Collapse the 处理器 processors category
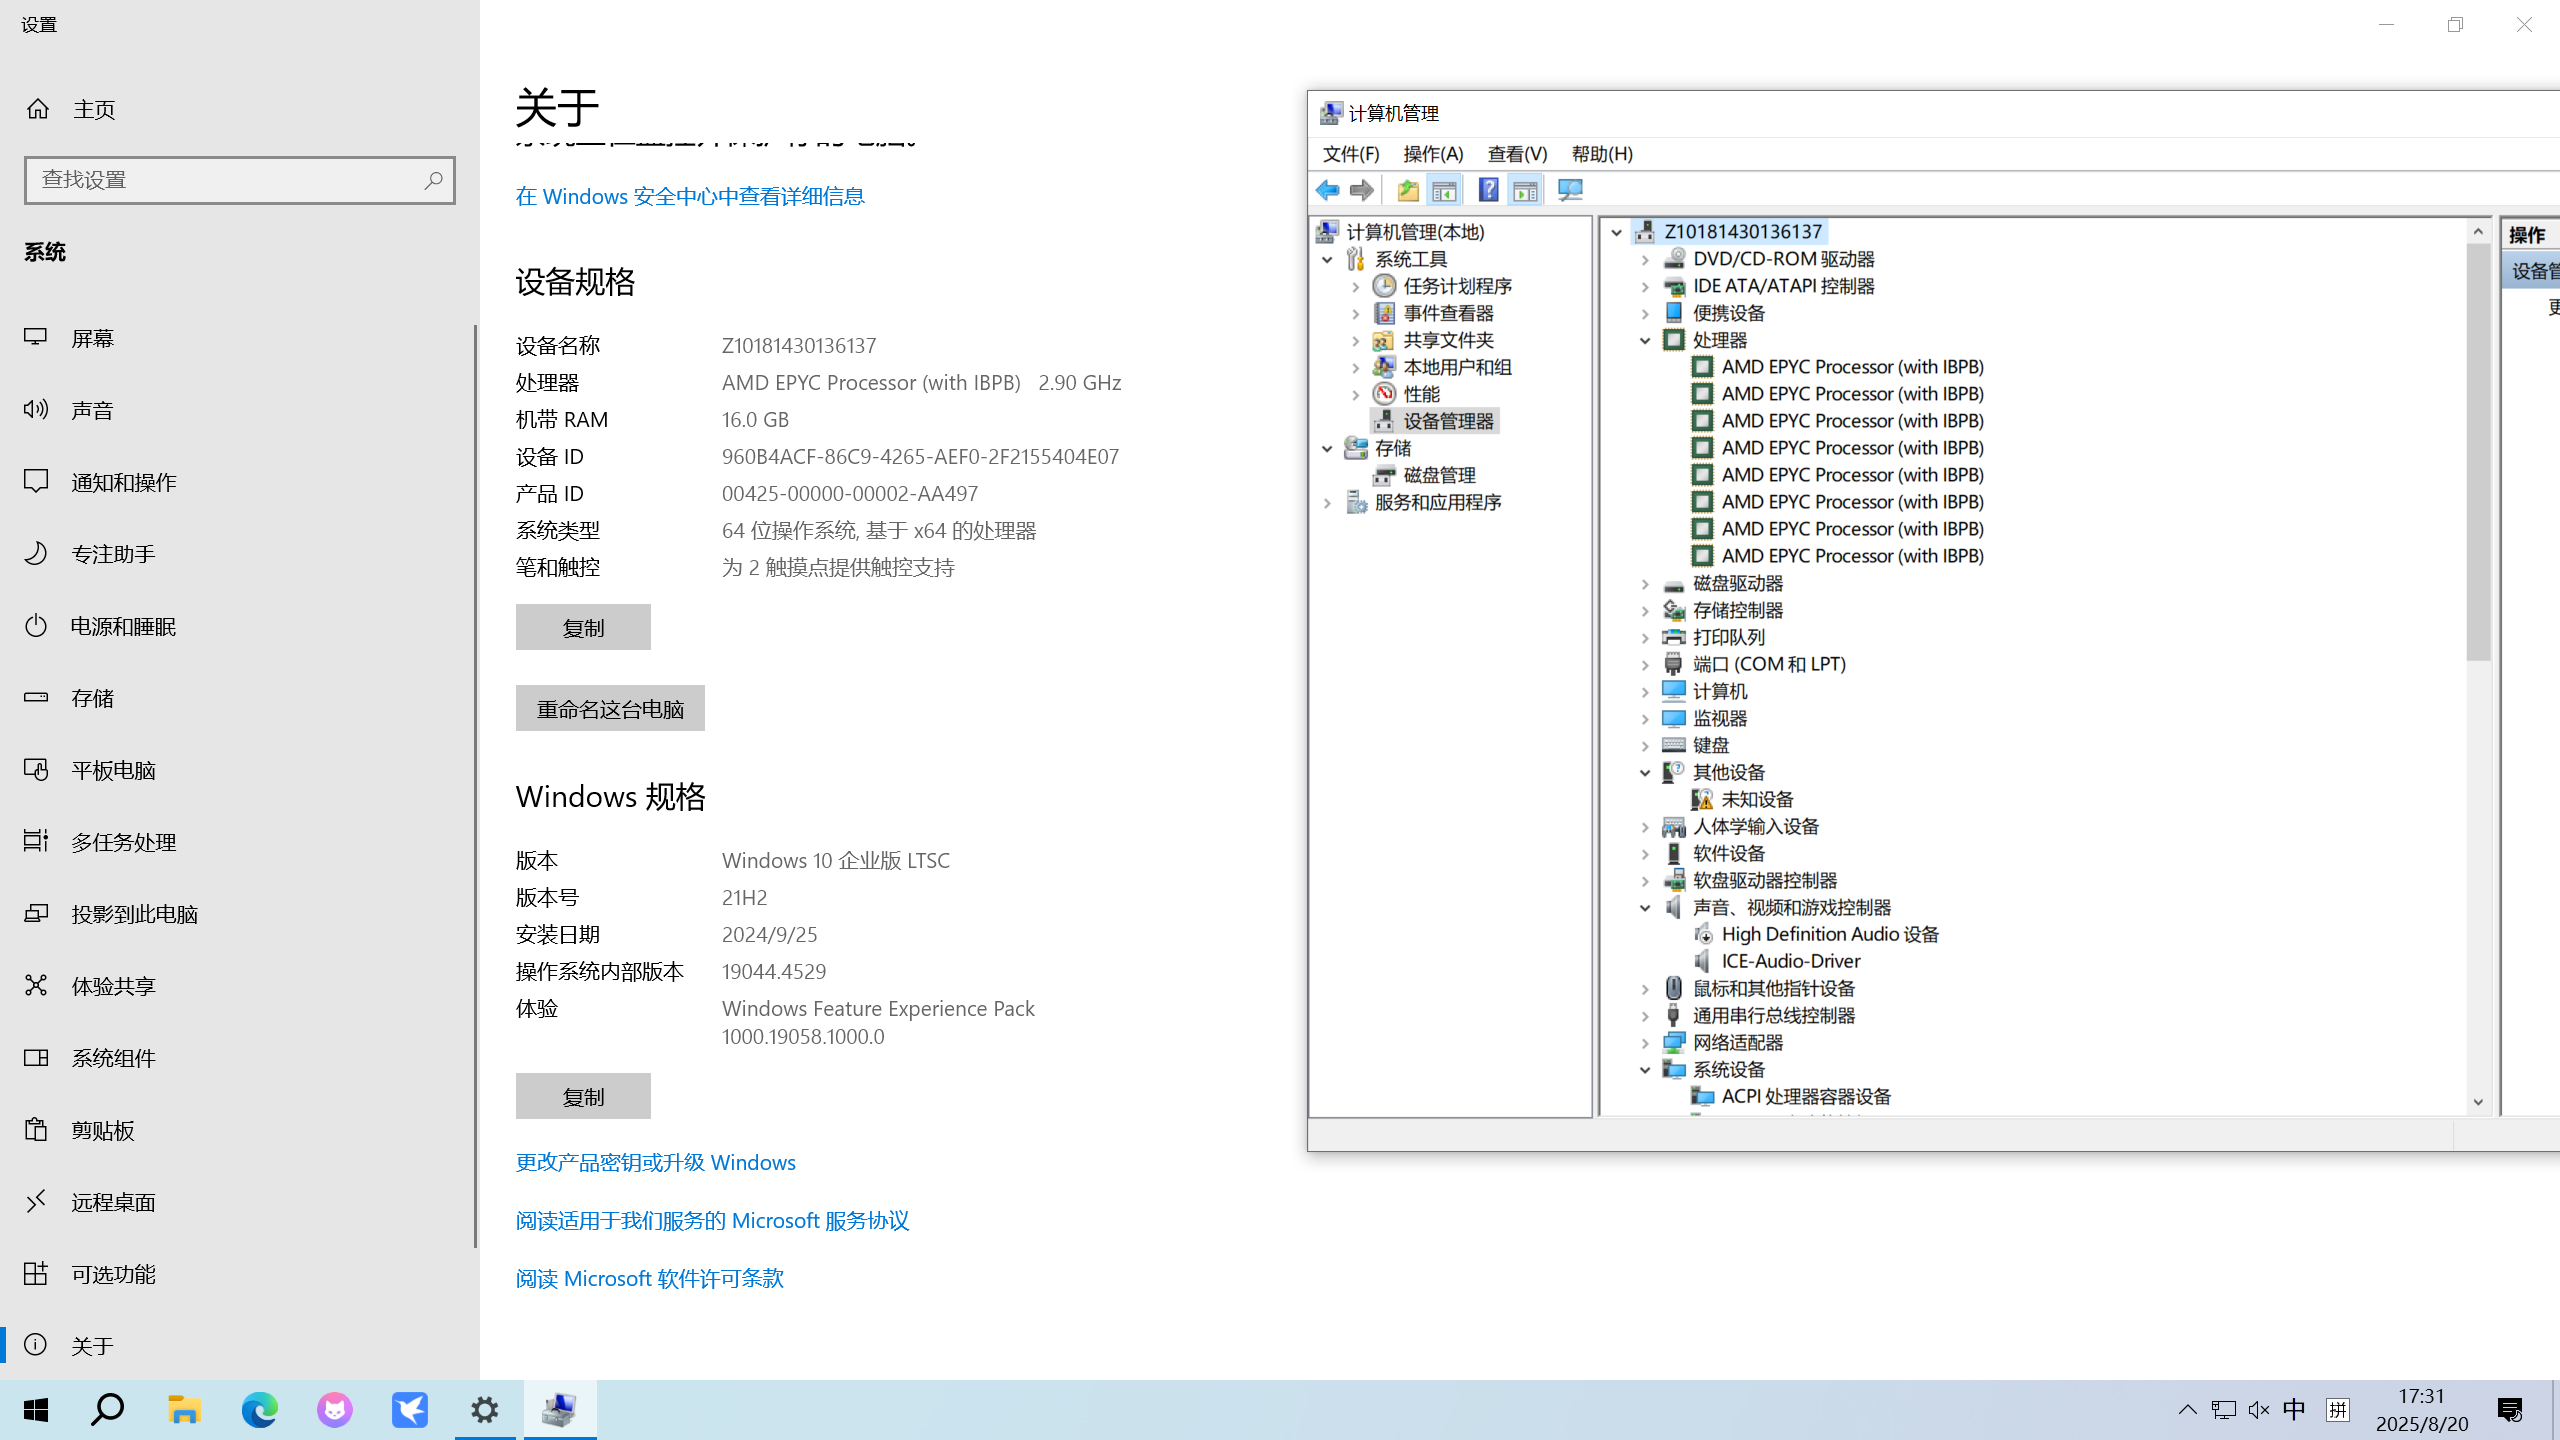2560x1440 pixels. (1645, 340)
